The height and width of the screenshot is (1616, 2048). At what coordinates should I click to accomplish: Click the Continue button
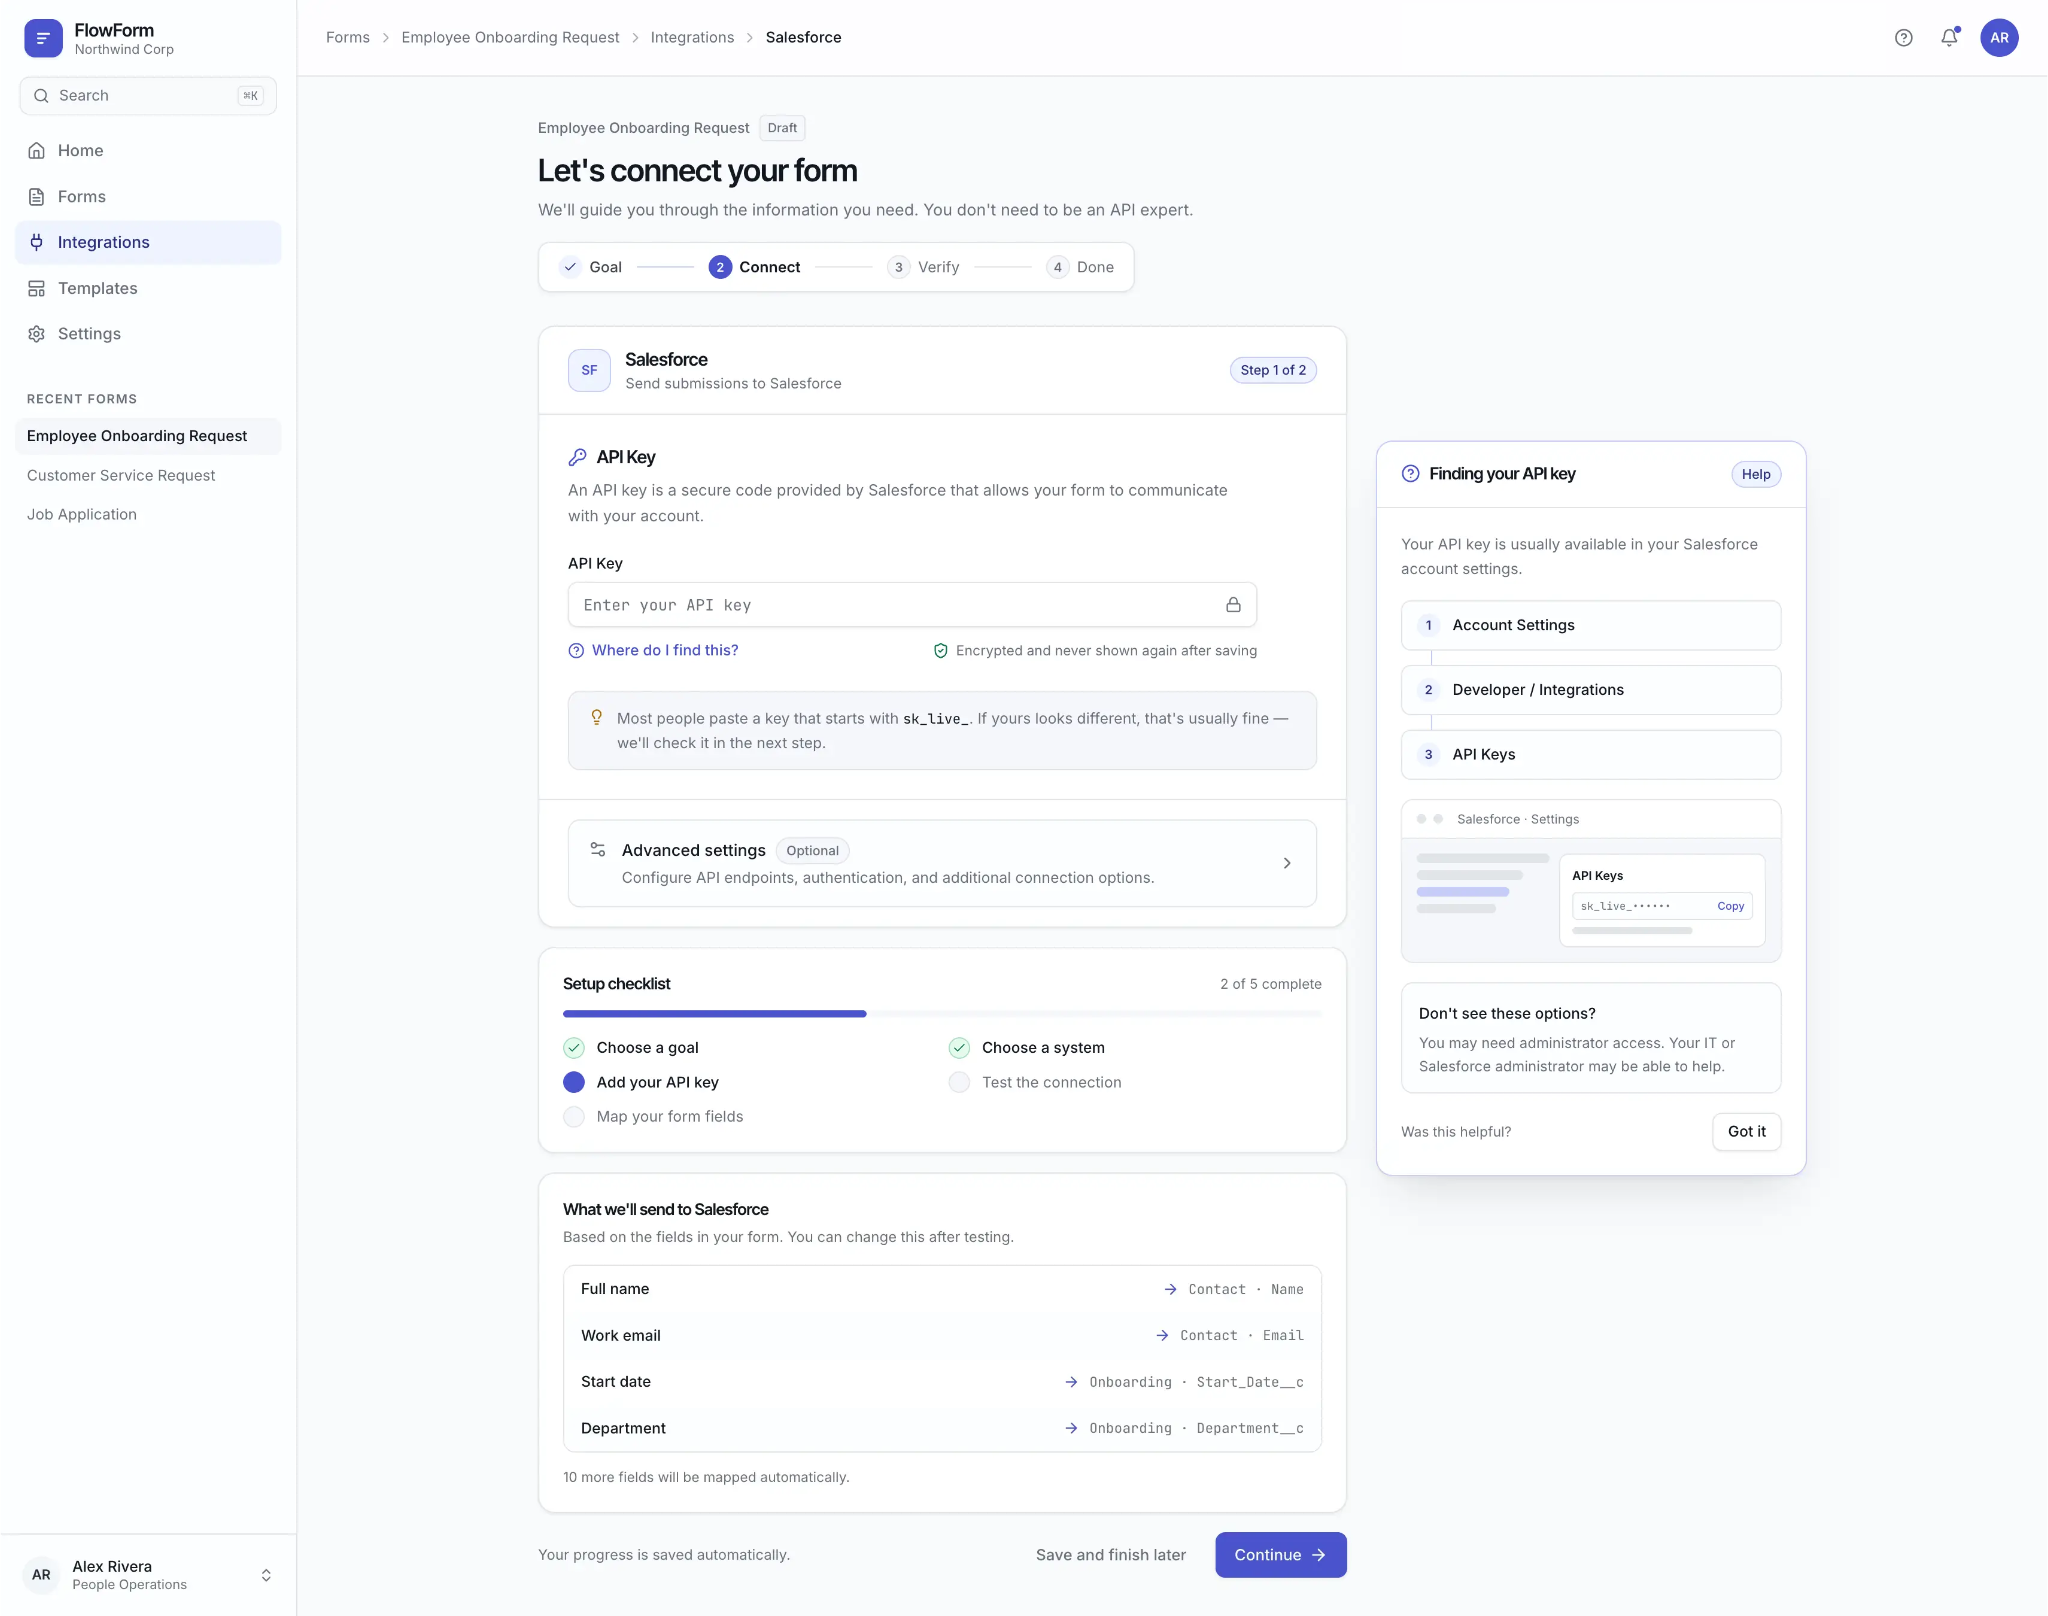[x=1280, y=1555]
